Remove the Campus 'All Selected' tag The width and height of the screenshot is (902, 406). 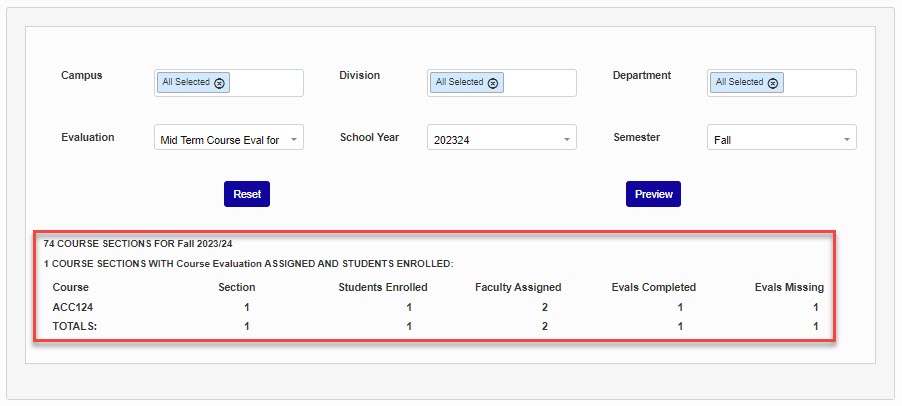(220, 83)
